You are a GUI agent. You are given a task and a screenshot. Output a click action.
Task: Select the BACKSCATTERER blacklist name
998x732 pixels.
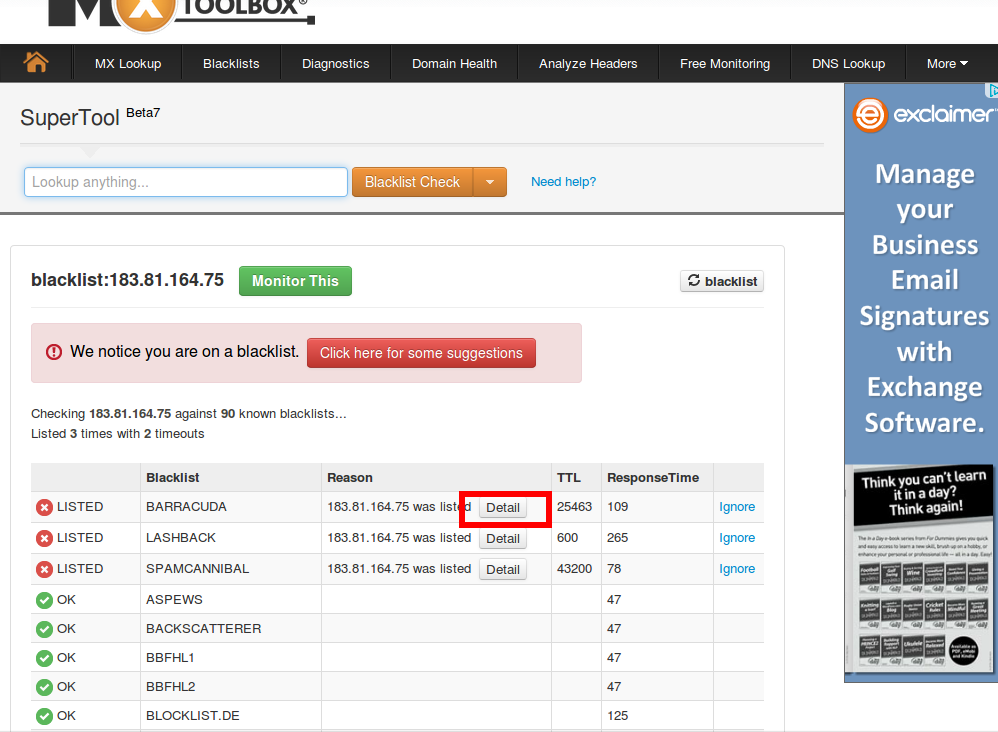tap(204, 629)
